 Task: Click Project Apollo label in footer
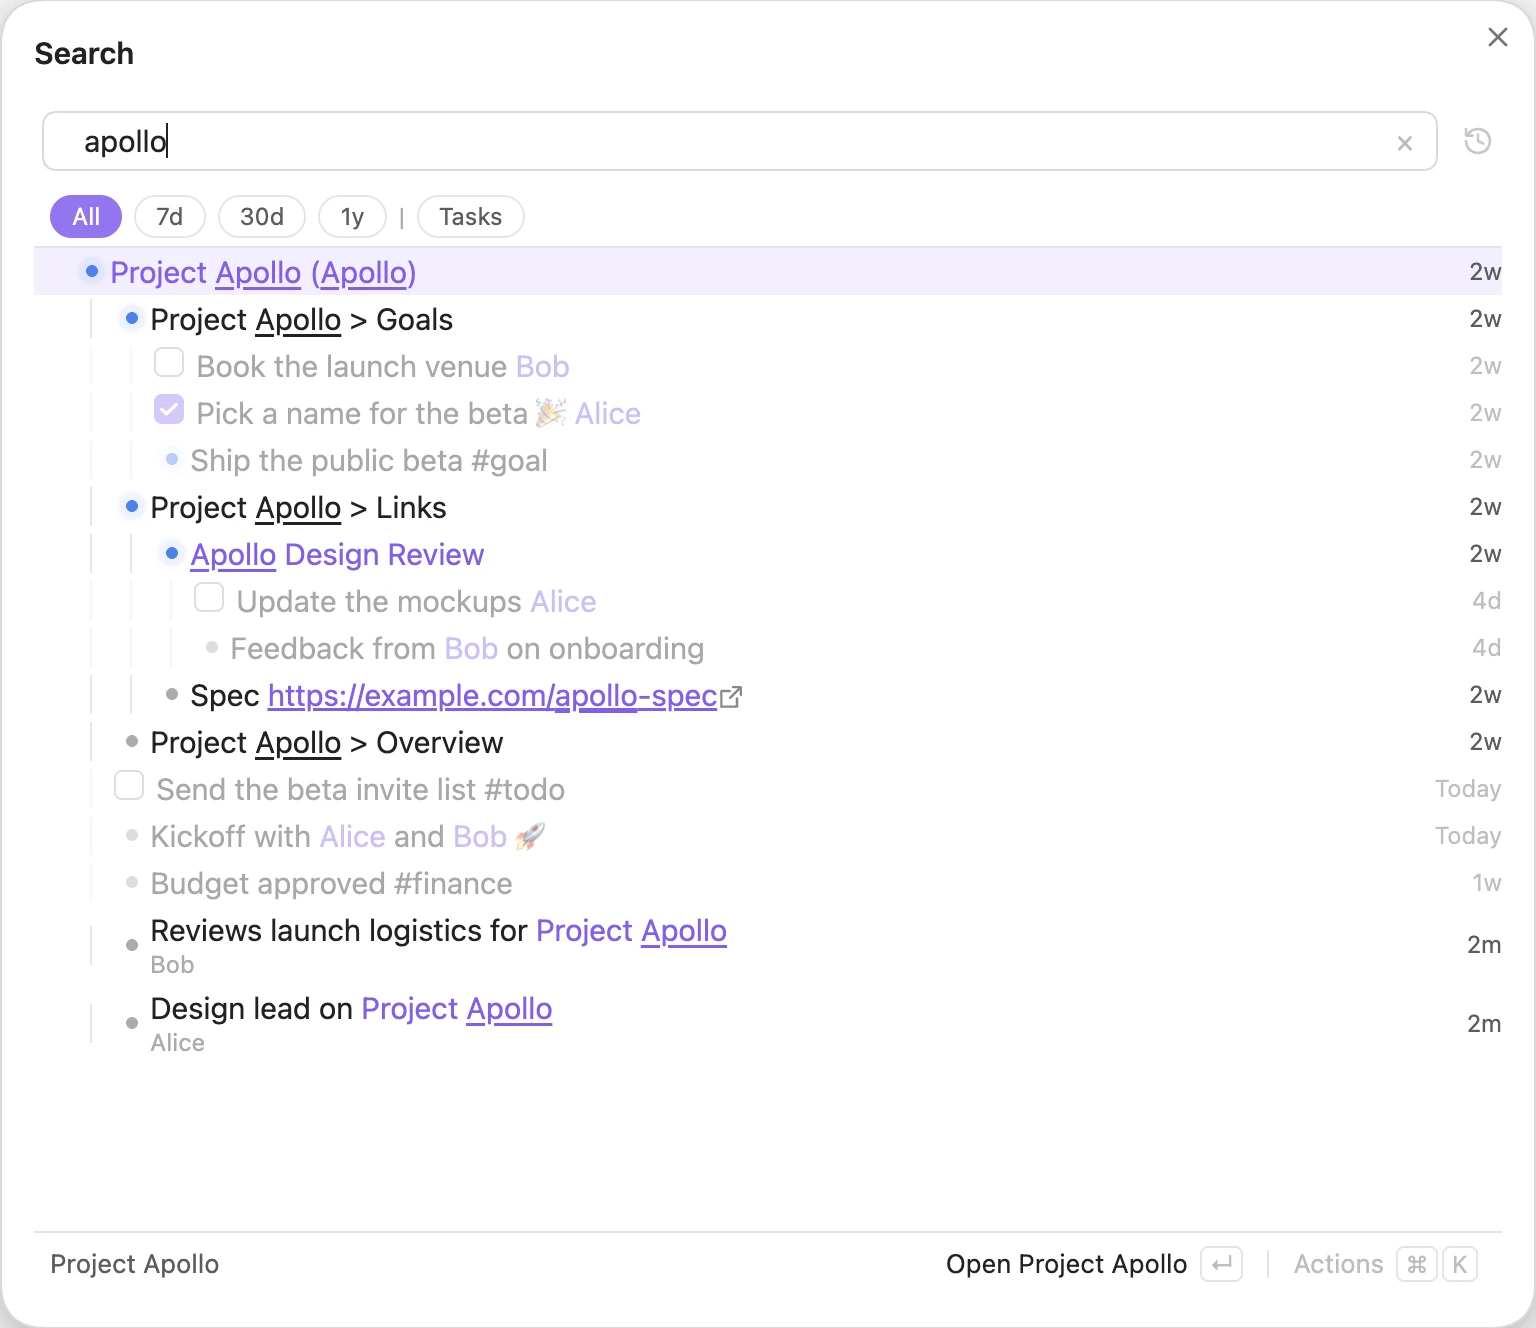(x=134, y=1264)
